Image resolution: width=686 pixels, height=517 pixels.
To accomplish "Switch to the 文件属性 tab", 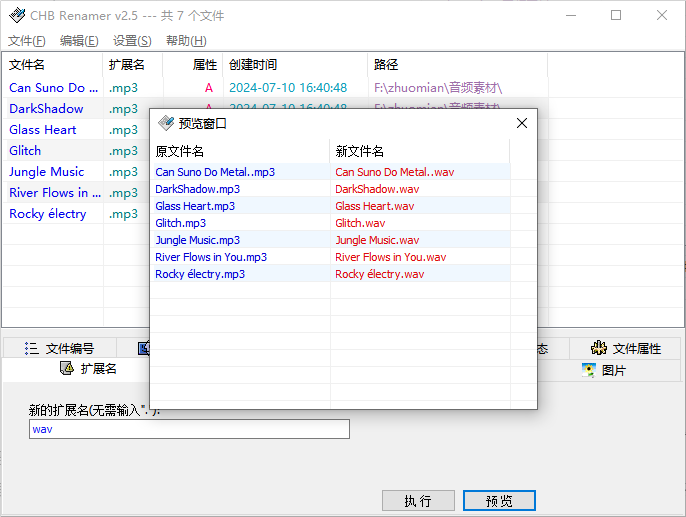I will click(x=626, y=348).
